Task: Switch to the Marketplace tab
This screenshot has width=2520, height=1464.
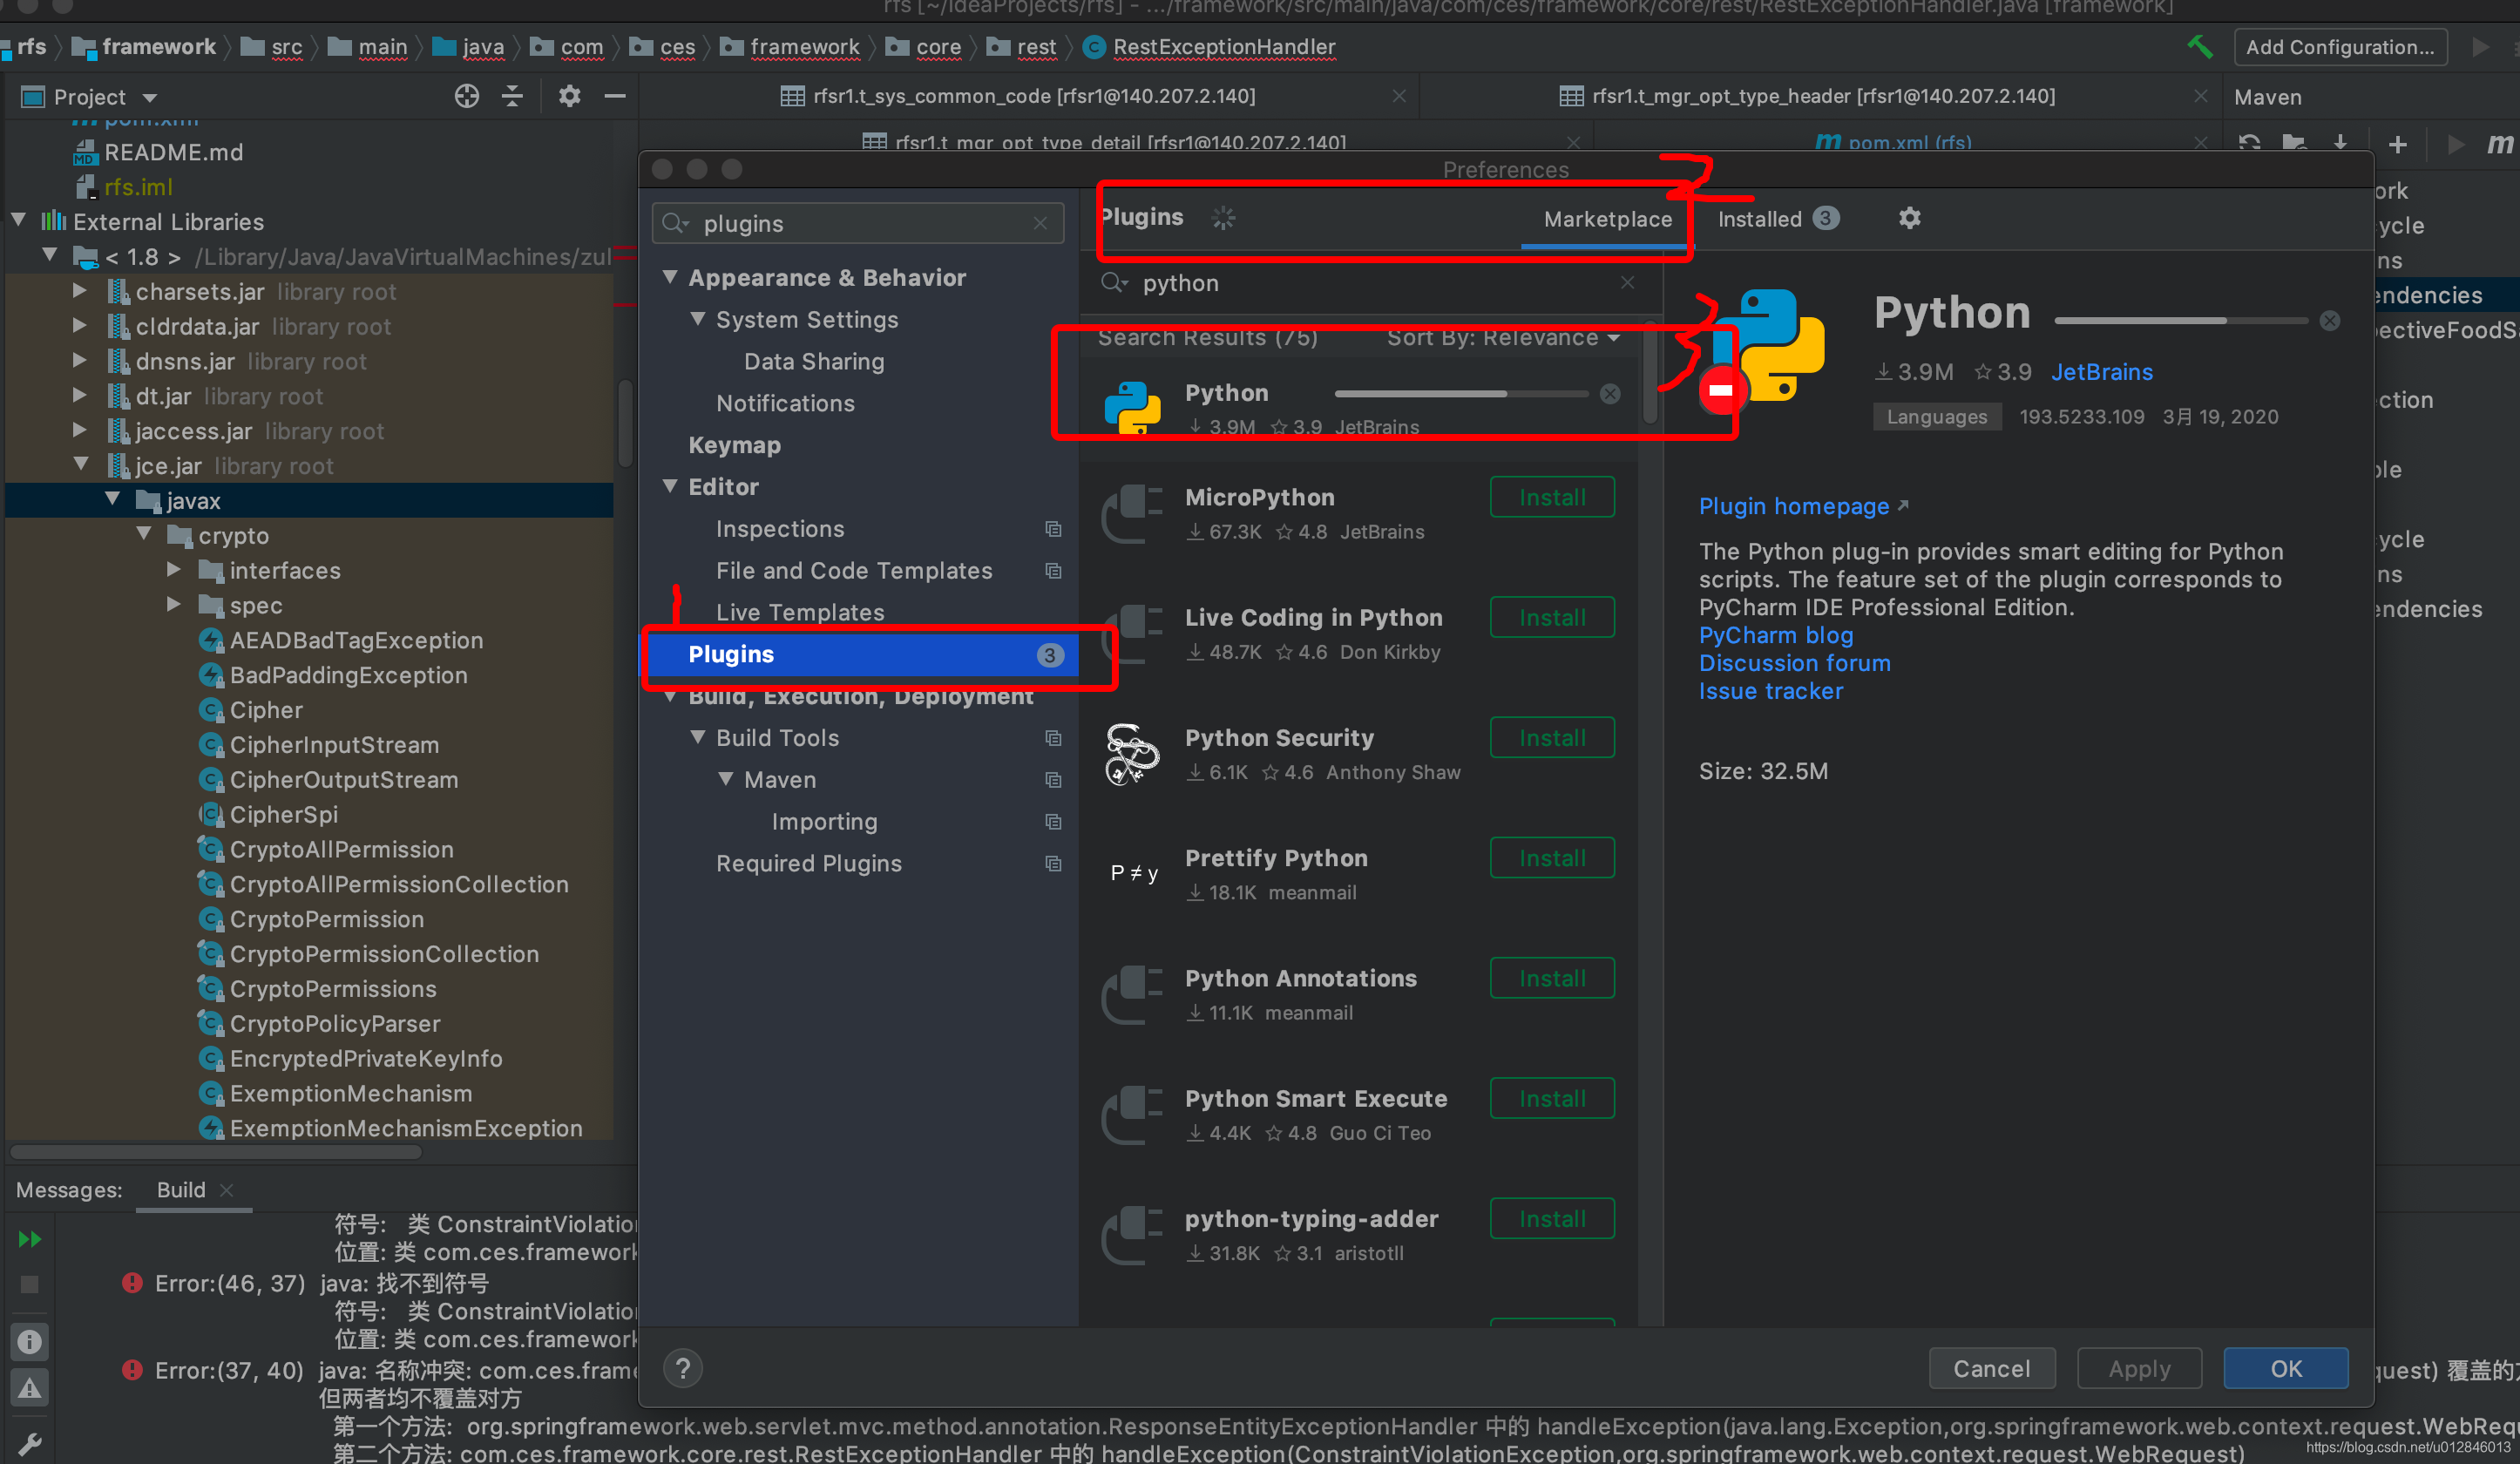Action: pos(1607,219)
